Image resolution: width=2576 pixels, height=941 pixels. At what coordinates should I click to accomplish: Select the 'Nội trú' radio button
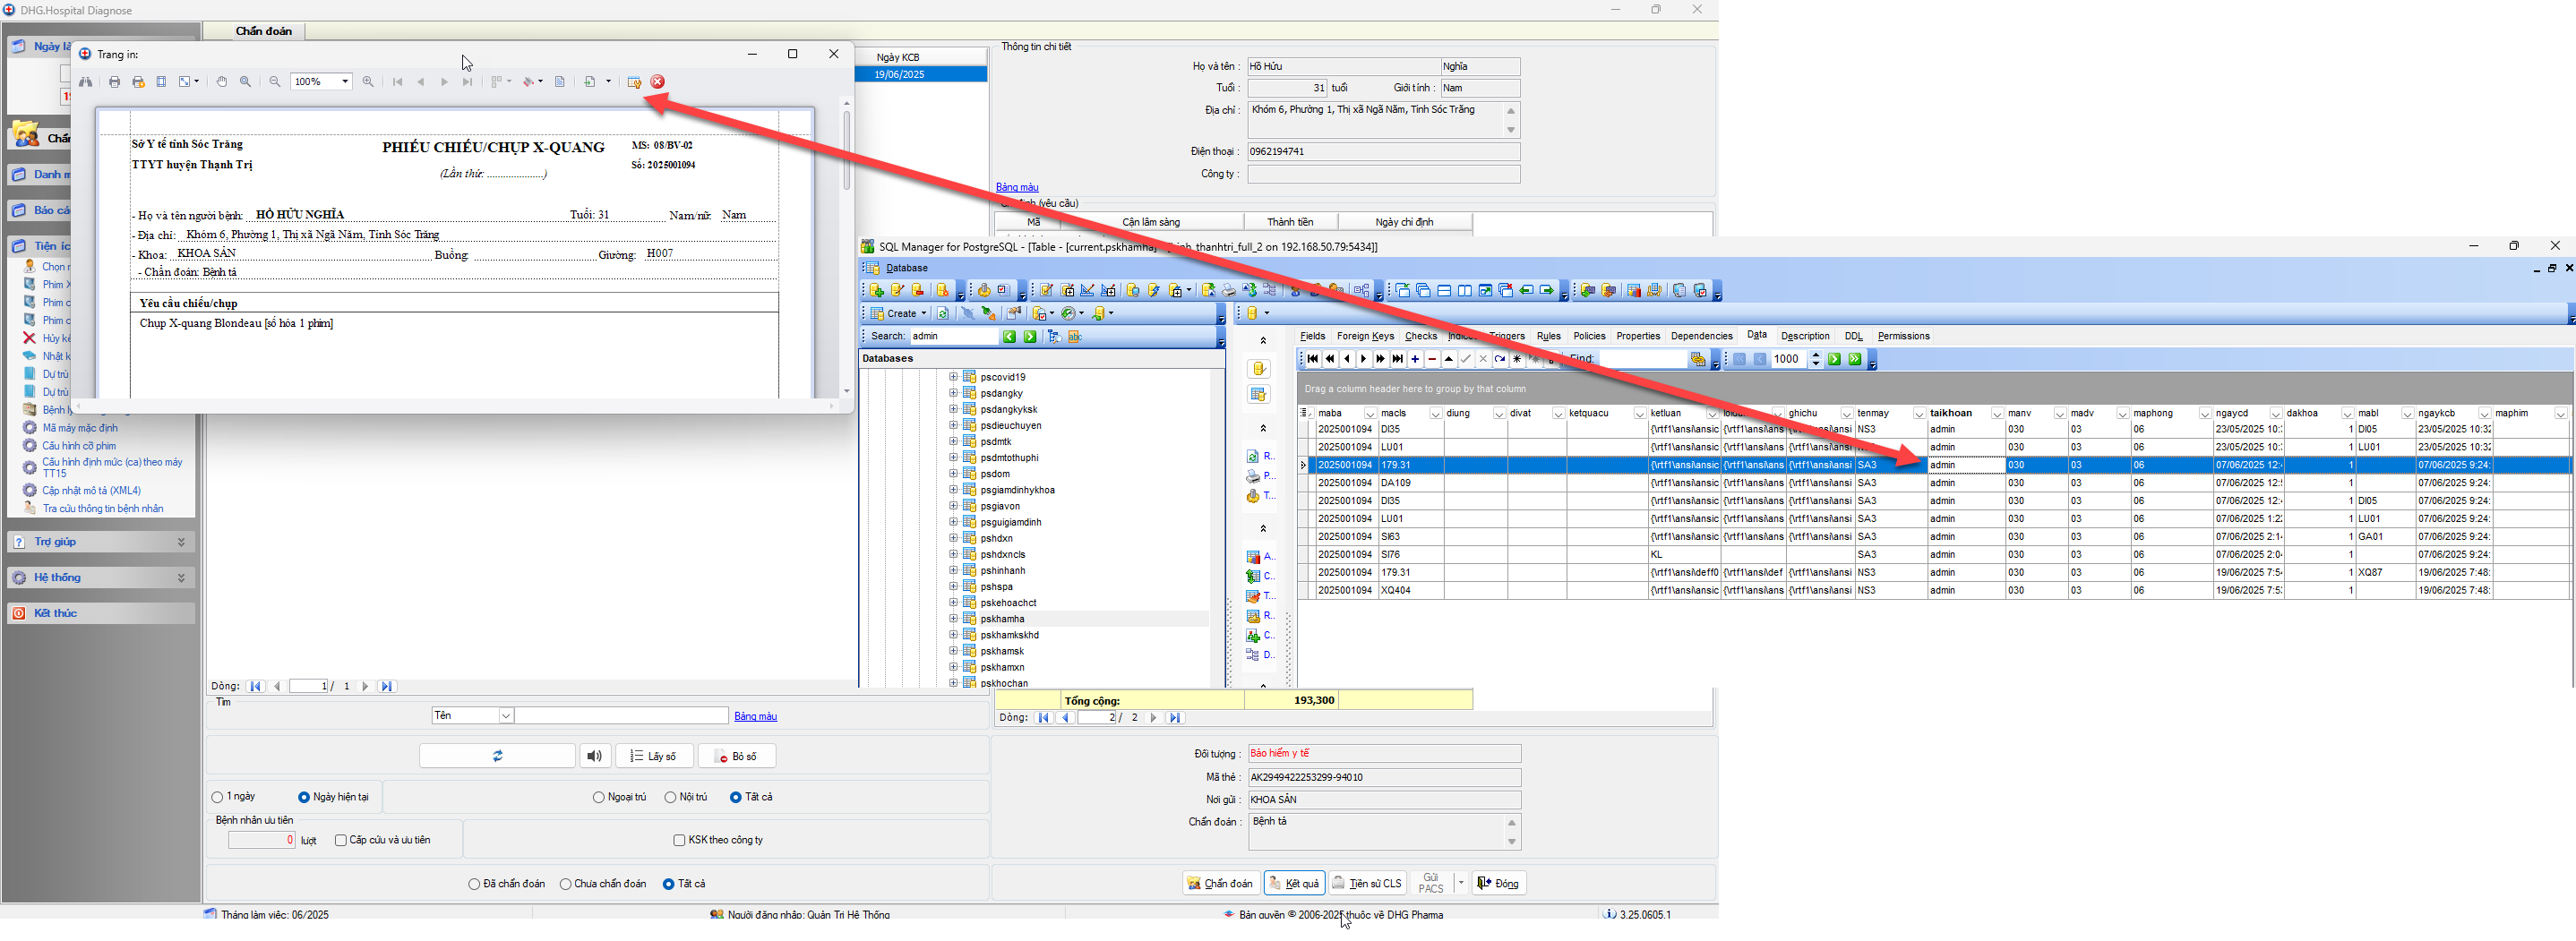click(670, 797)
